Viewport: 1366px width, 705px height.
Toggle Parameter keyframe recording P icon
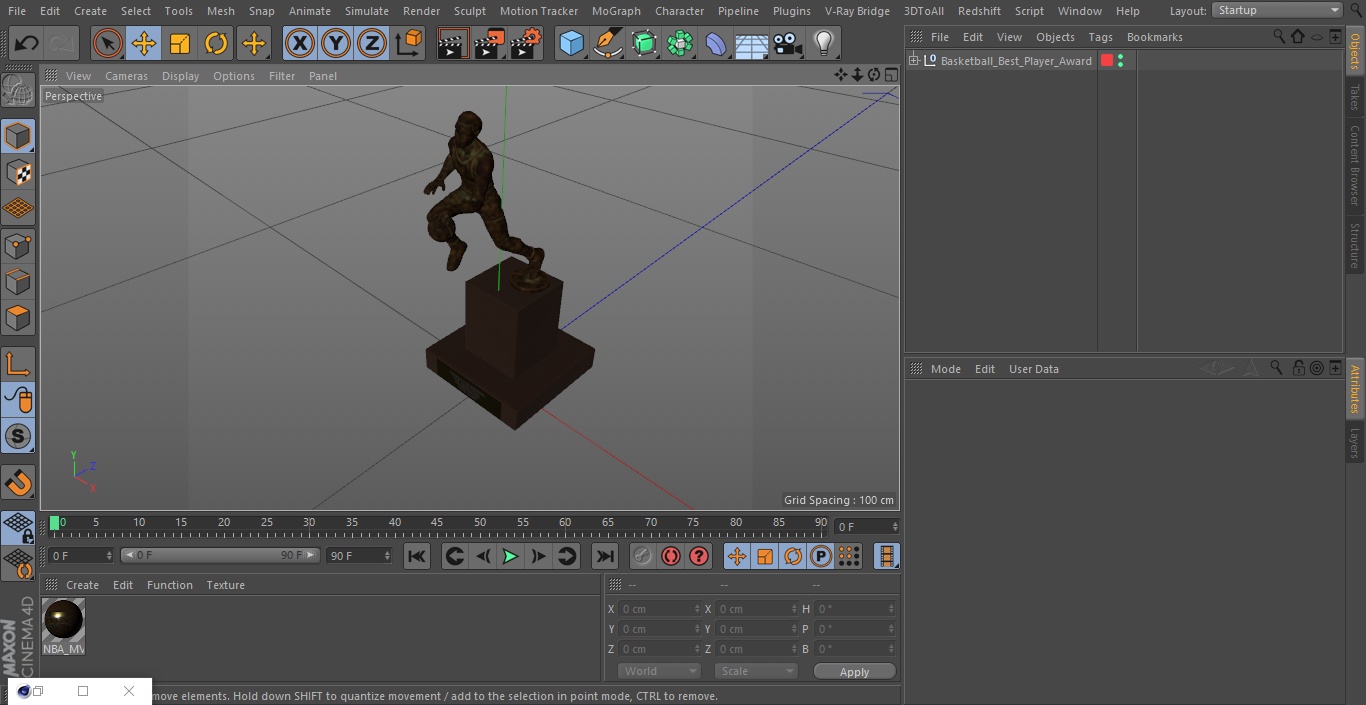click(x=821, y=556)
